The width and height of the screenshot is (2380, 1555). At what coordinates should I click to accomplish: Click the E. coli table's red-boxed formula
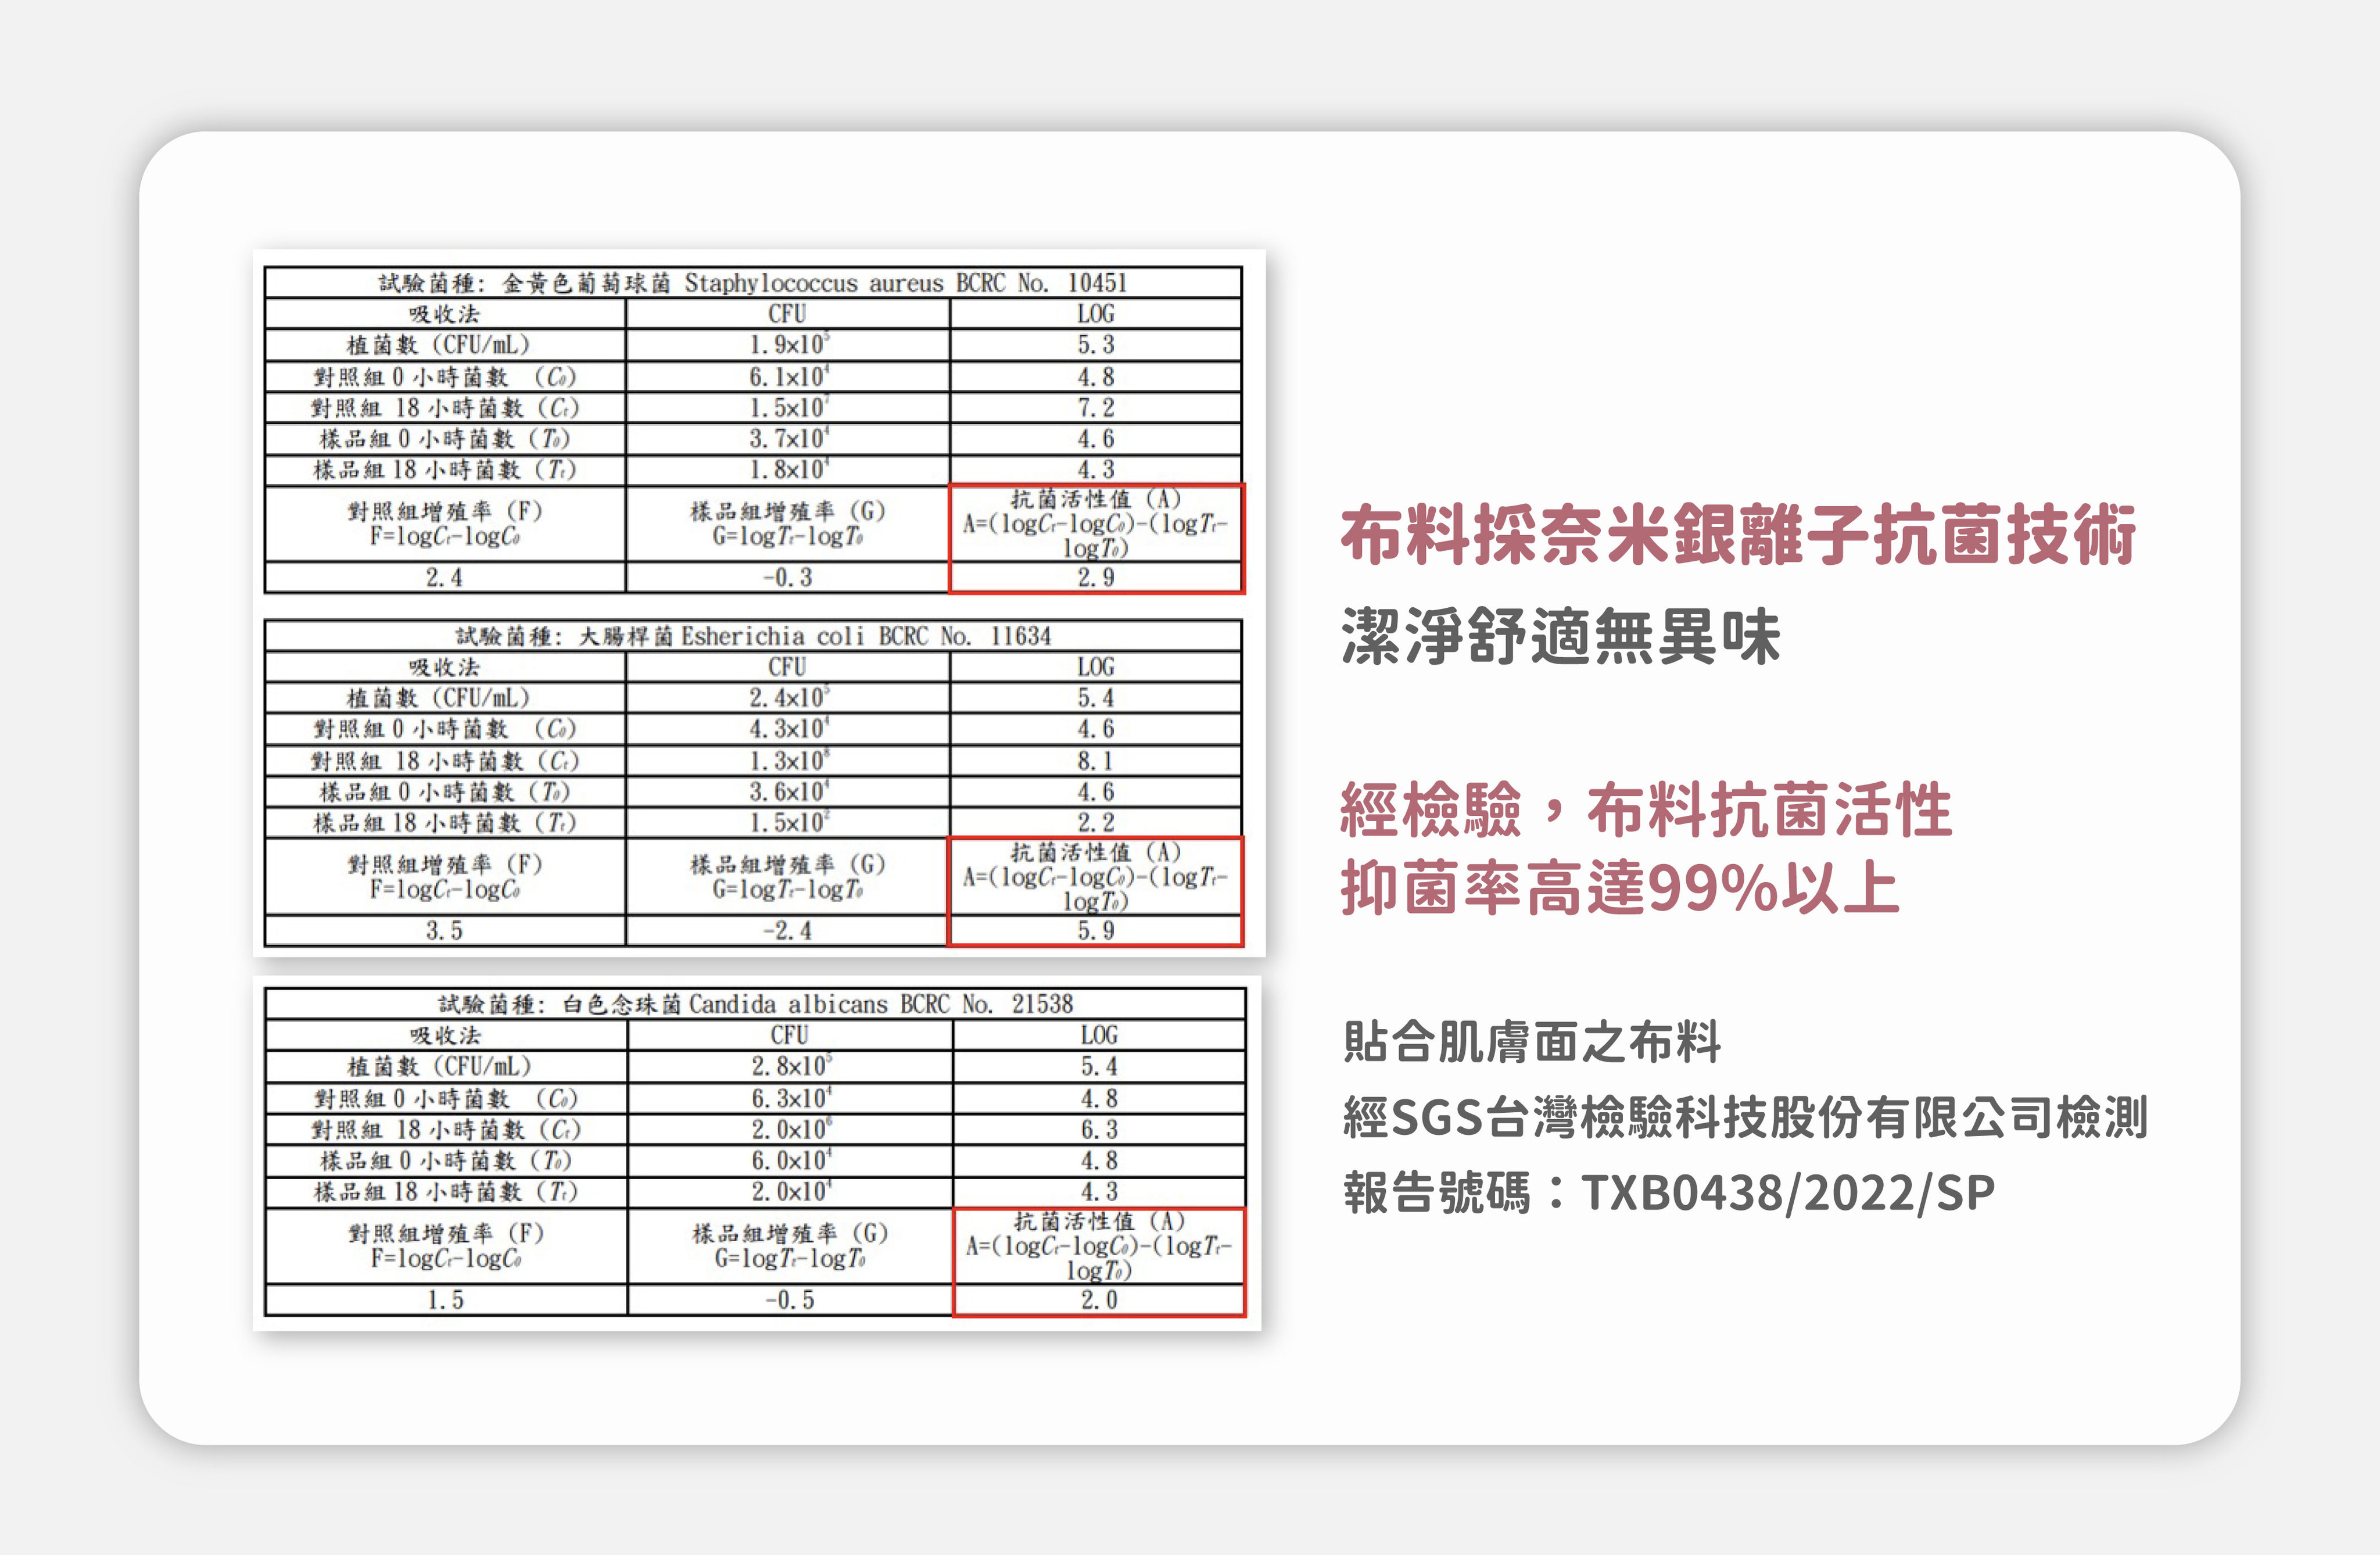1095,877
